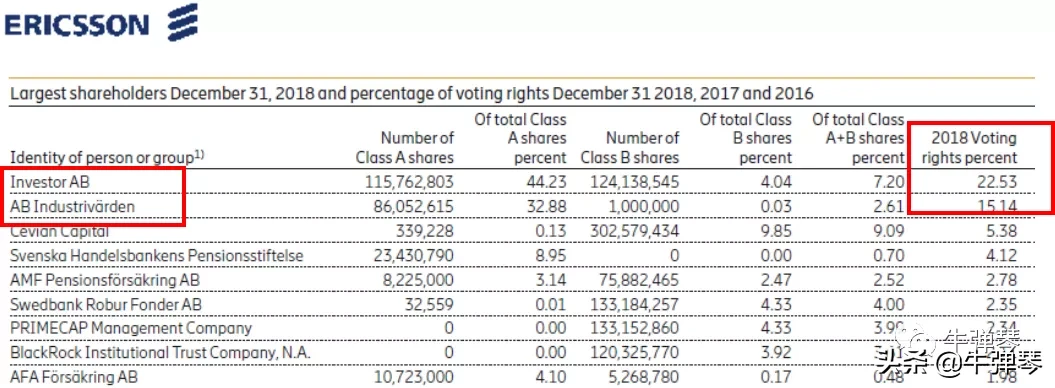Click the Of total Class A+B shares header
Image resolution: width=1055 pixels, height=388 pixels.
tap(858, 139)
